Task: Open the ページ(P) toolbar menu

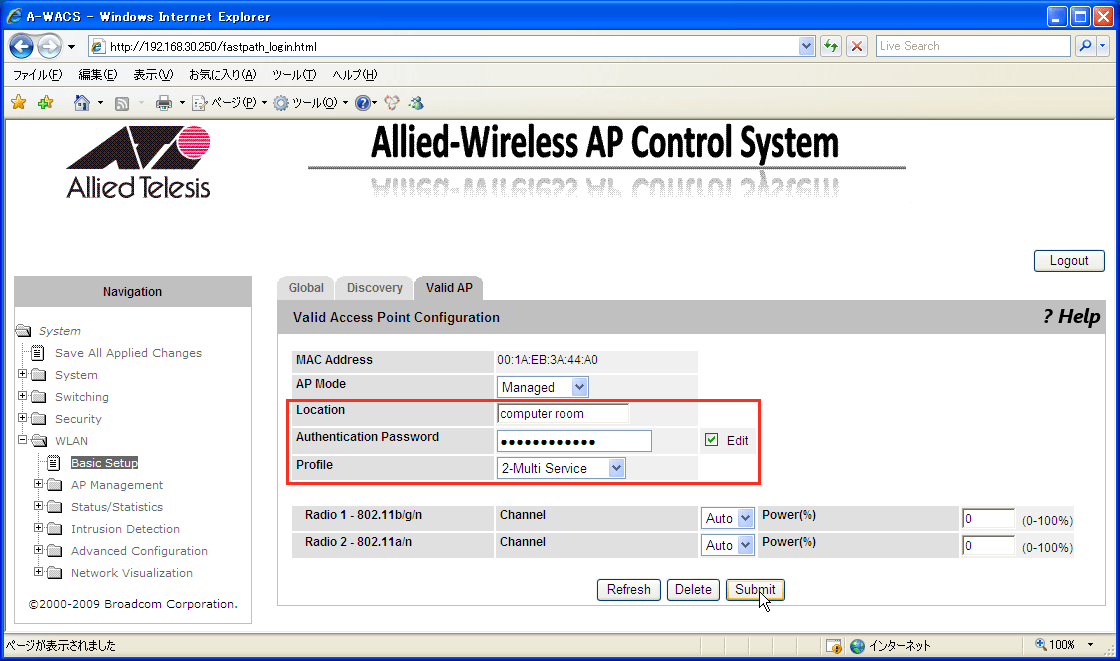Action: click(229, 103)
